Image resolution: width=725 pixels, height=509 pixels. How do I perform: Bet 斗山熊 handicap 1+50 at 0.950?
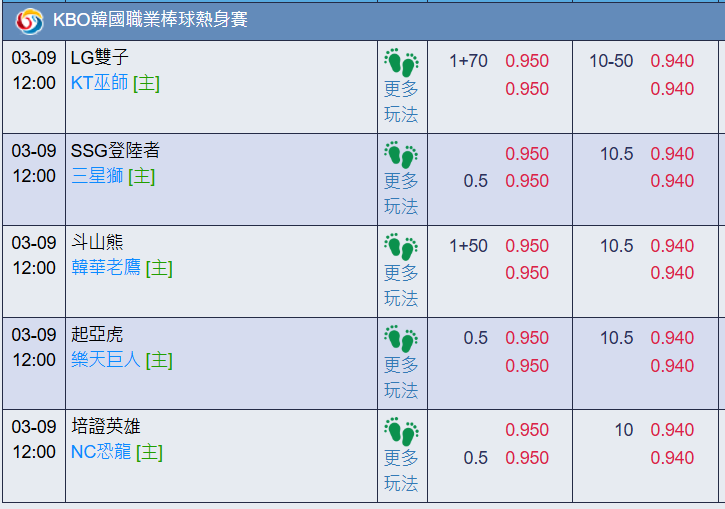click(527, 245)
